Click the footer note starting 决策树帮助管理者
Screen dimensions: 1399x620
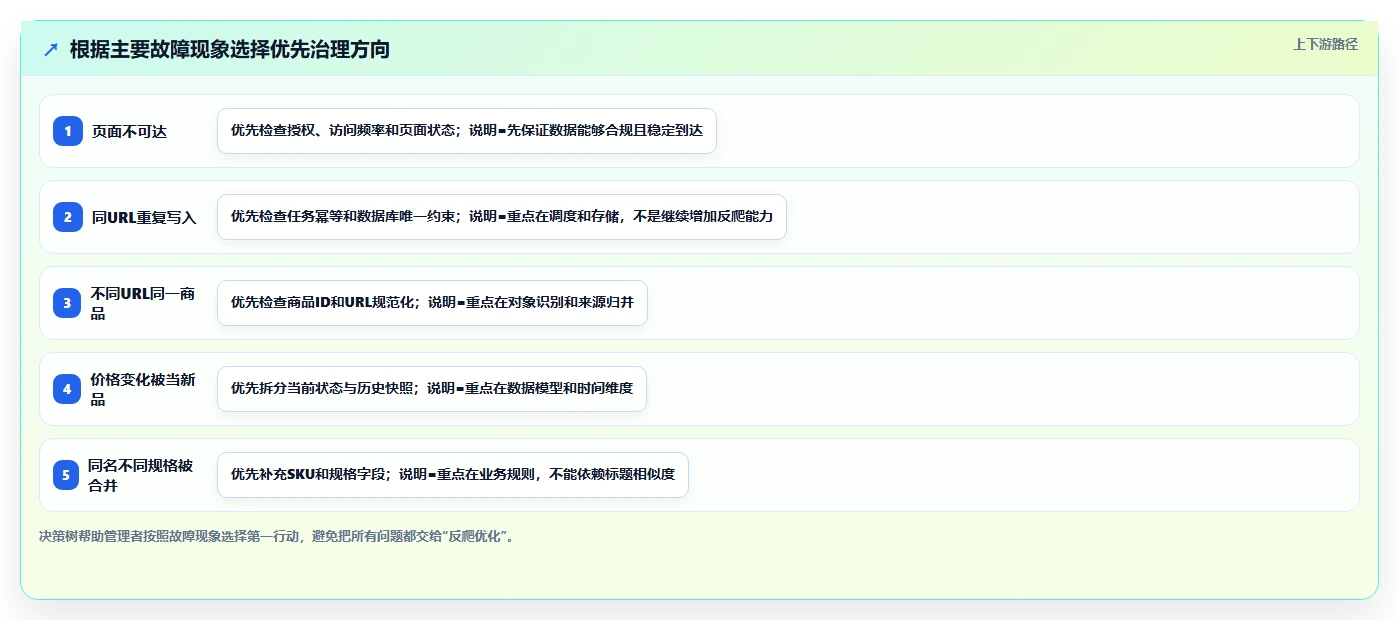(x=277, y=536)
